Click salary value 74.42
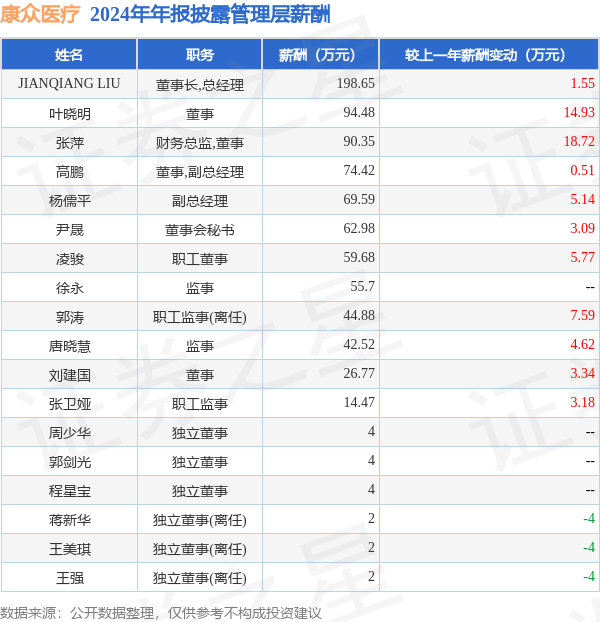This screenshot has height=622, width=600. click(x=359, y=170)
